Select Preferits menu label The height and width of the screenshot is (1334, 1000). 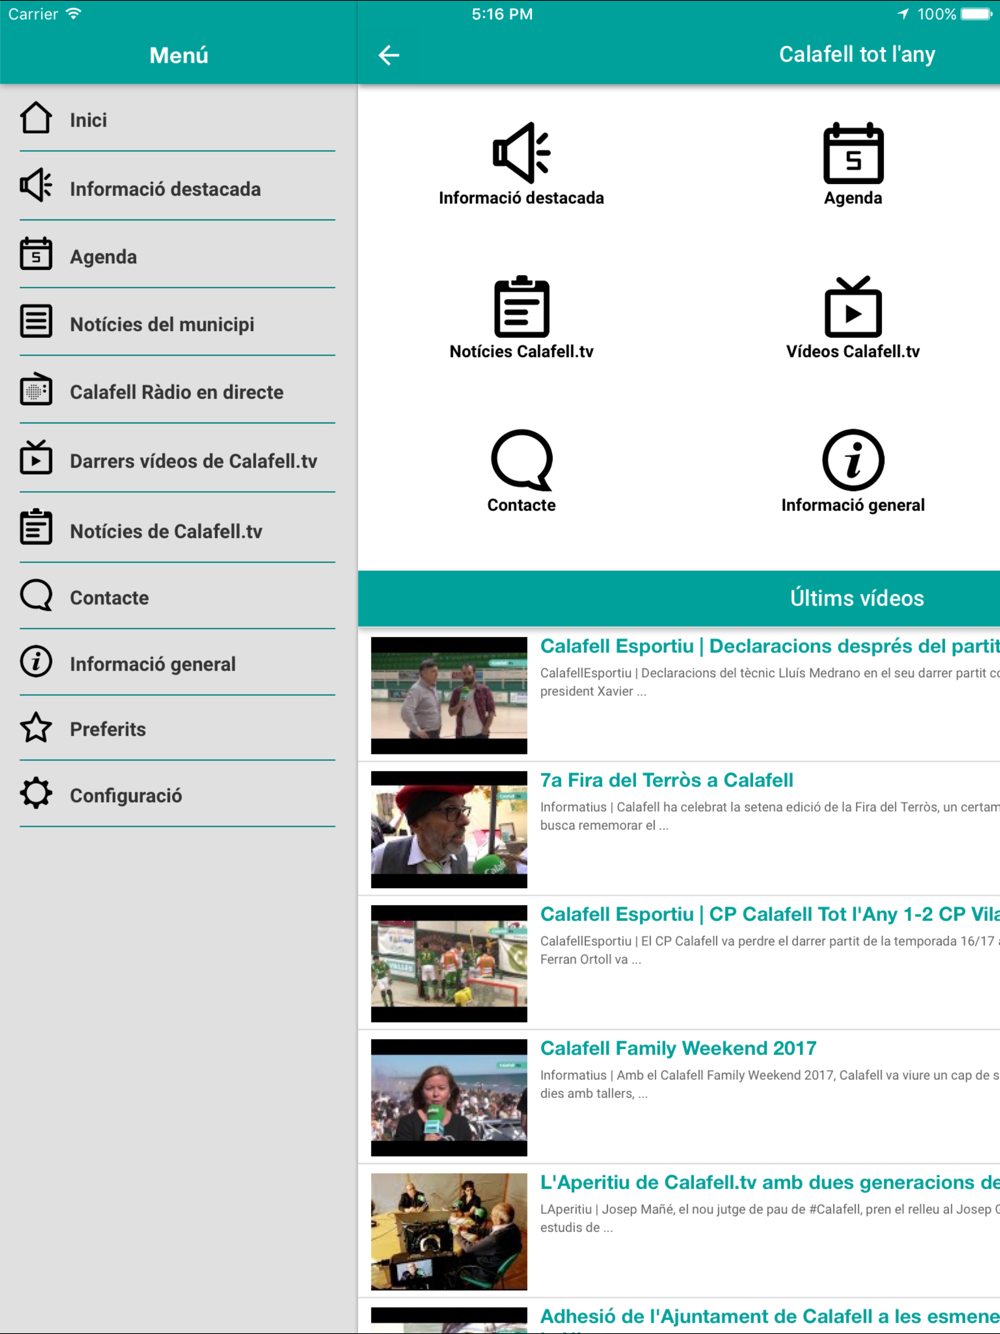tap(108, 729)
